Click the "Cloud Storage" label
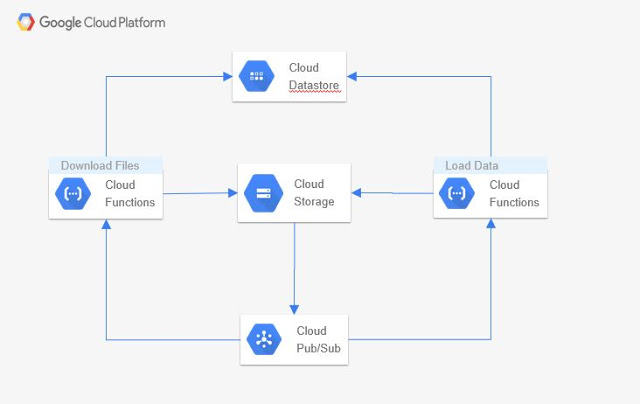Image resolution: width=640 pixels, height=404 pixels. tap(314, 193)
